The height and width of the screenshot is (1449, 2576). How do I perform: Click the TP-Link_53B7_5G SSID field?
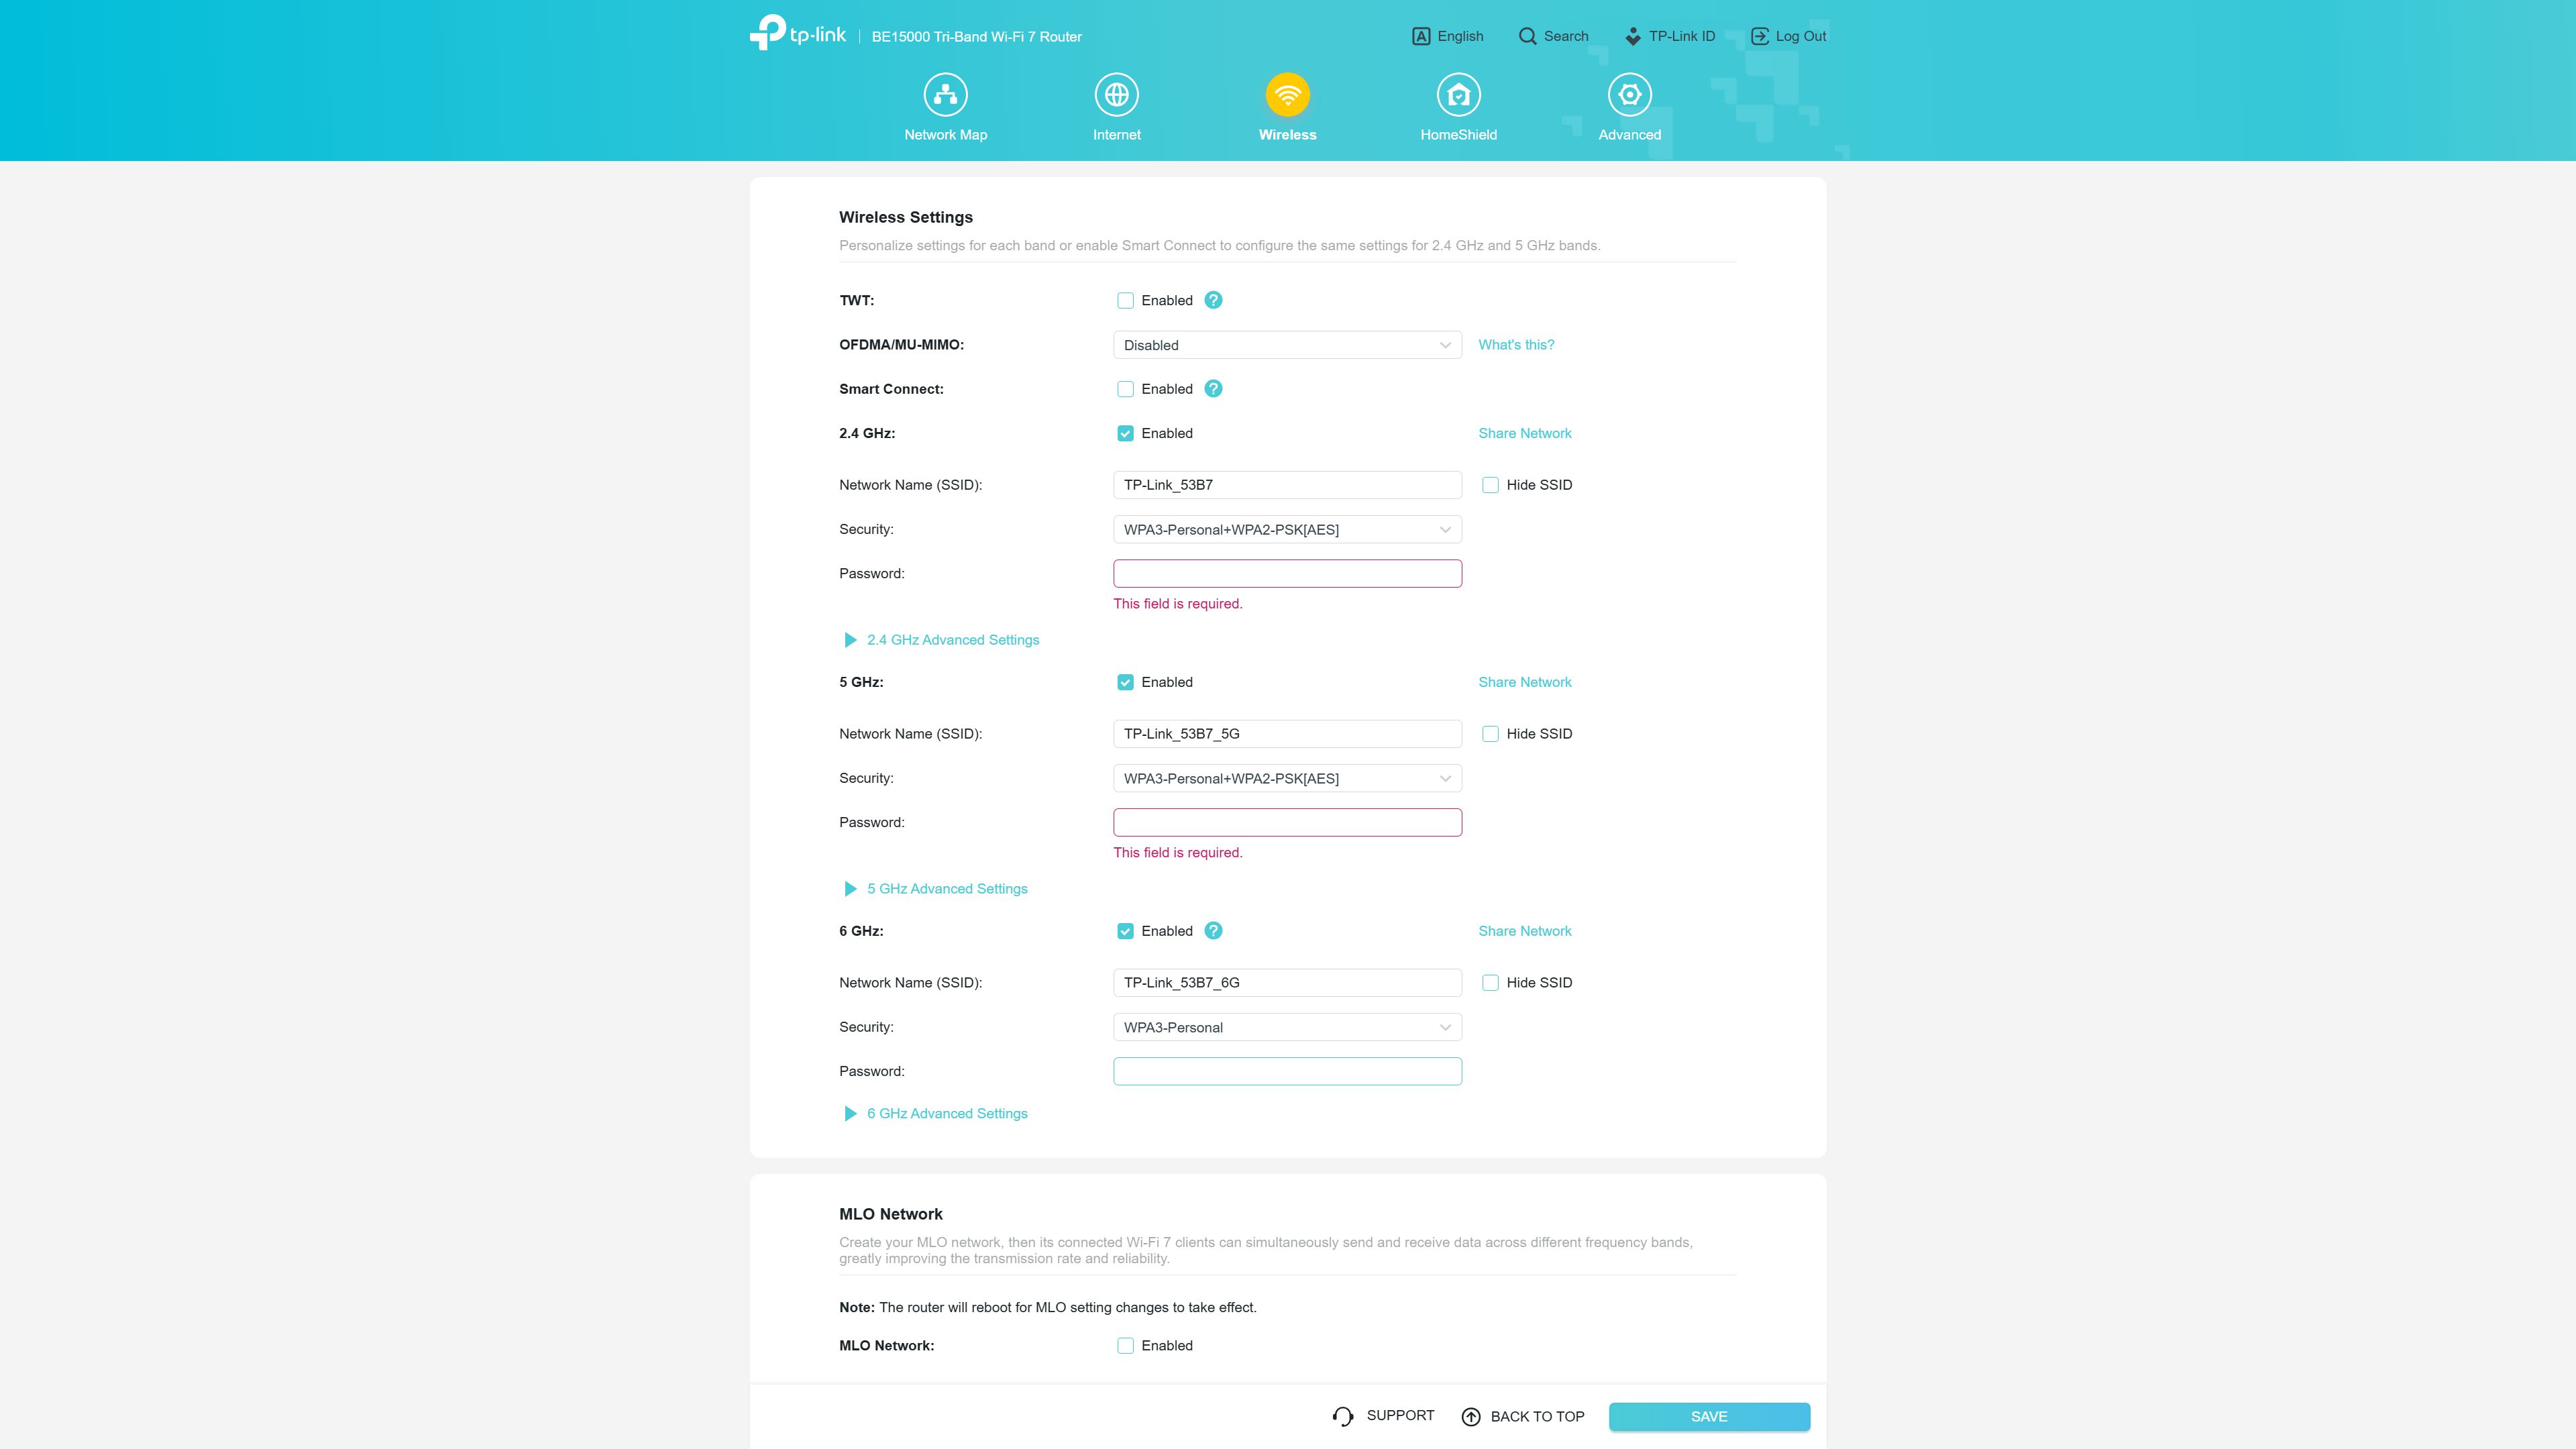1287,734
